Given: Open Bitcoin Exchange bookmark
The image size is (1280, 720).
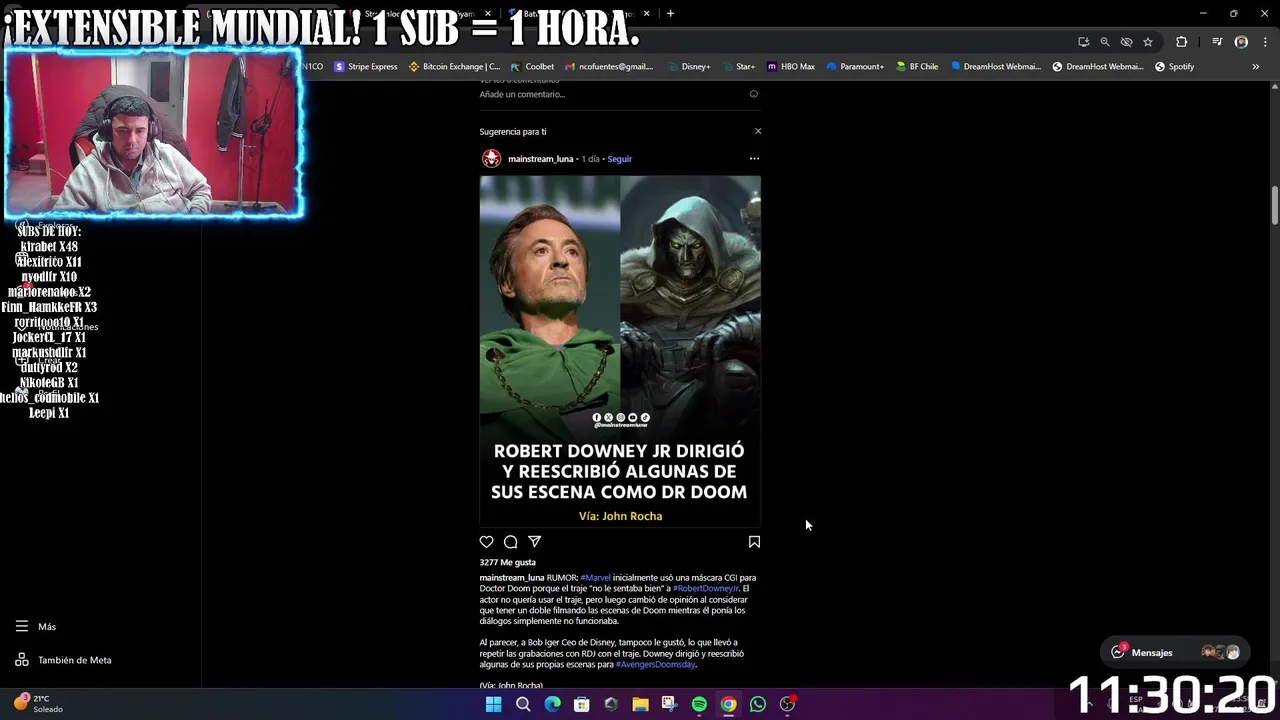Looking at the screenshot, I should 454,67.
